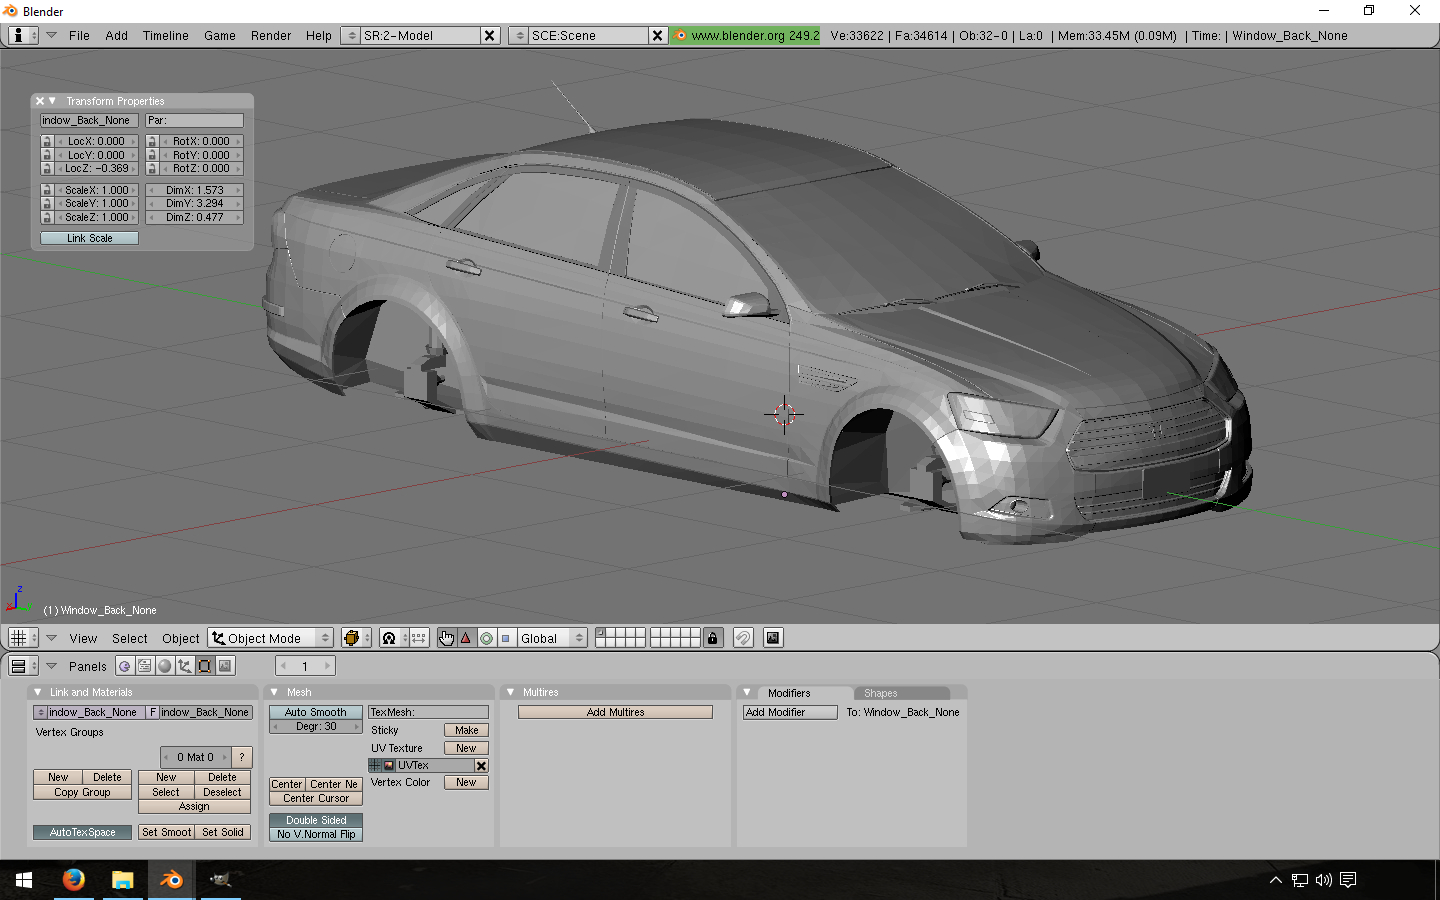Open the SR:2-Model screen selector arrows
Screen dimensions: 1440x900
350,35
